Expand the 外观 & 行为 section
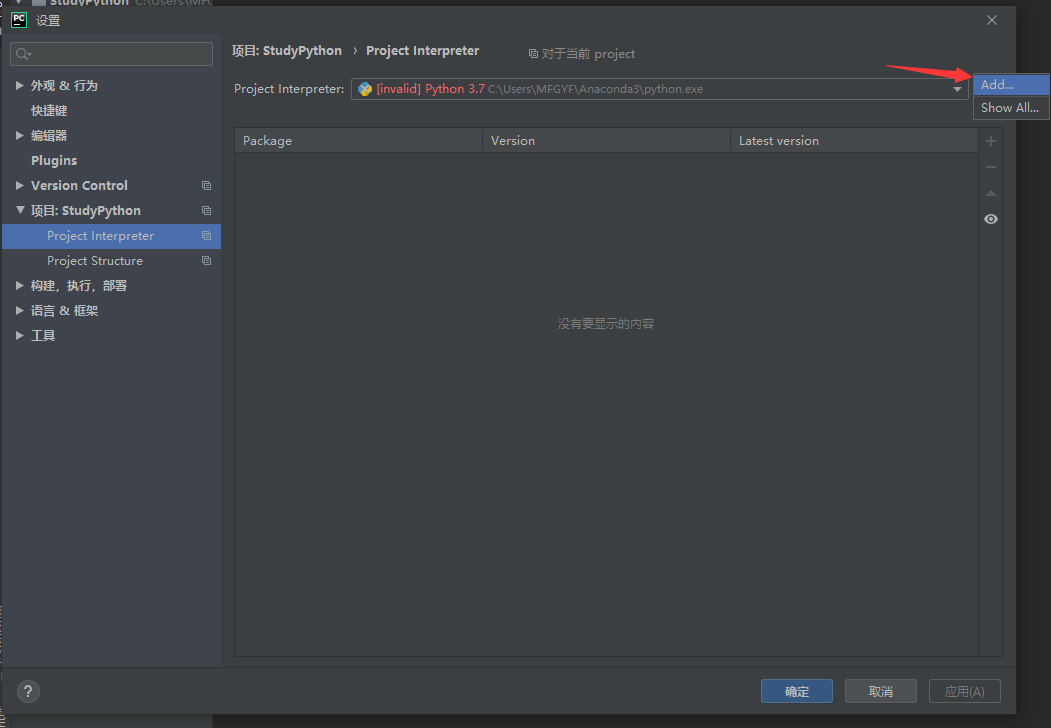The image size is (1051, 728). click(x=19, y=86)
